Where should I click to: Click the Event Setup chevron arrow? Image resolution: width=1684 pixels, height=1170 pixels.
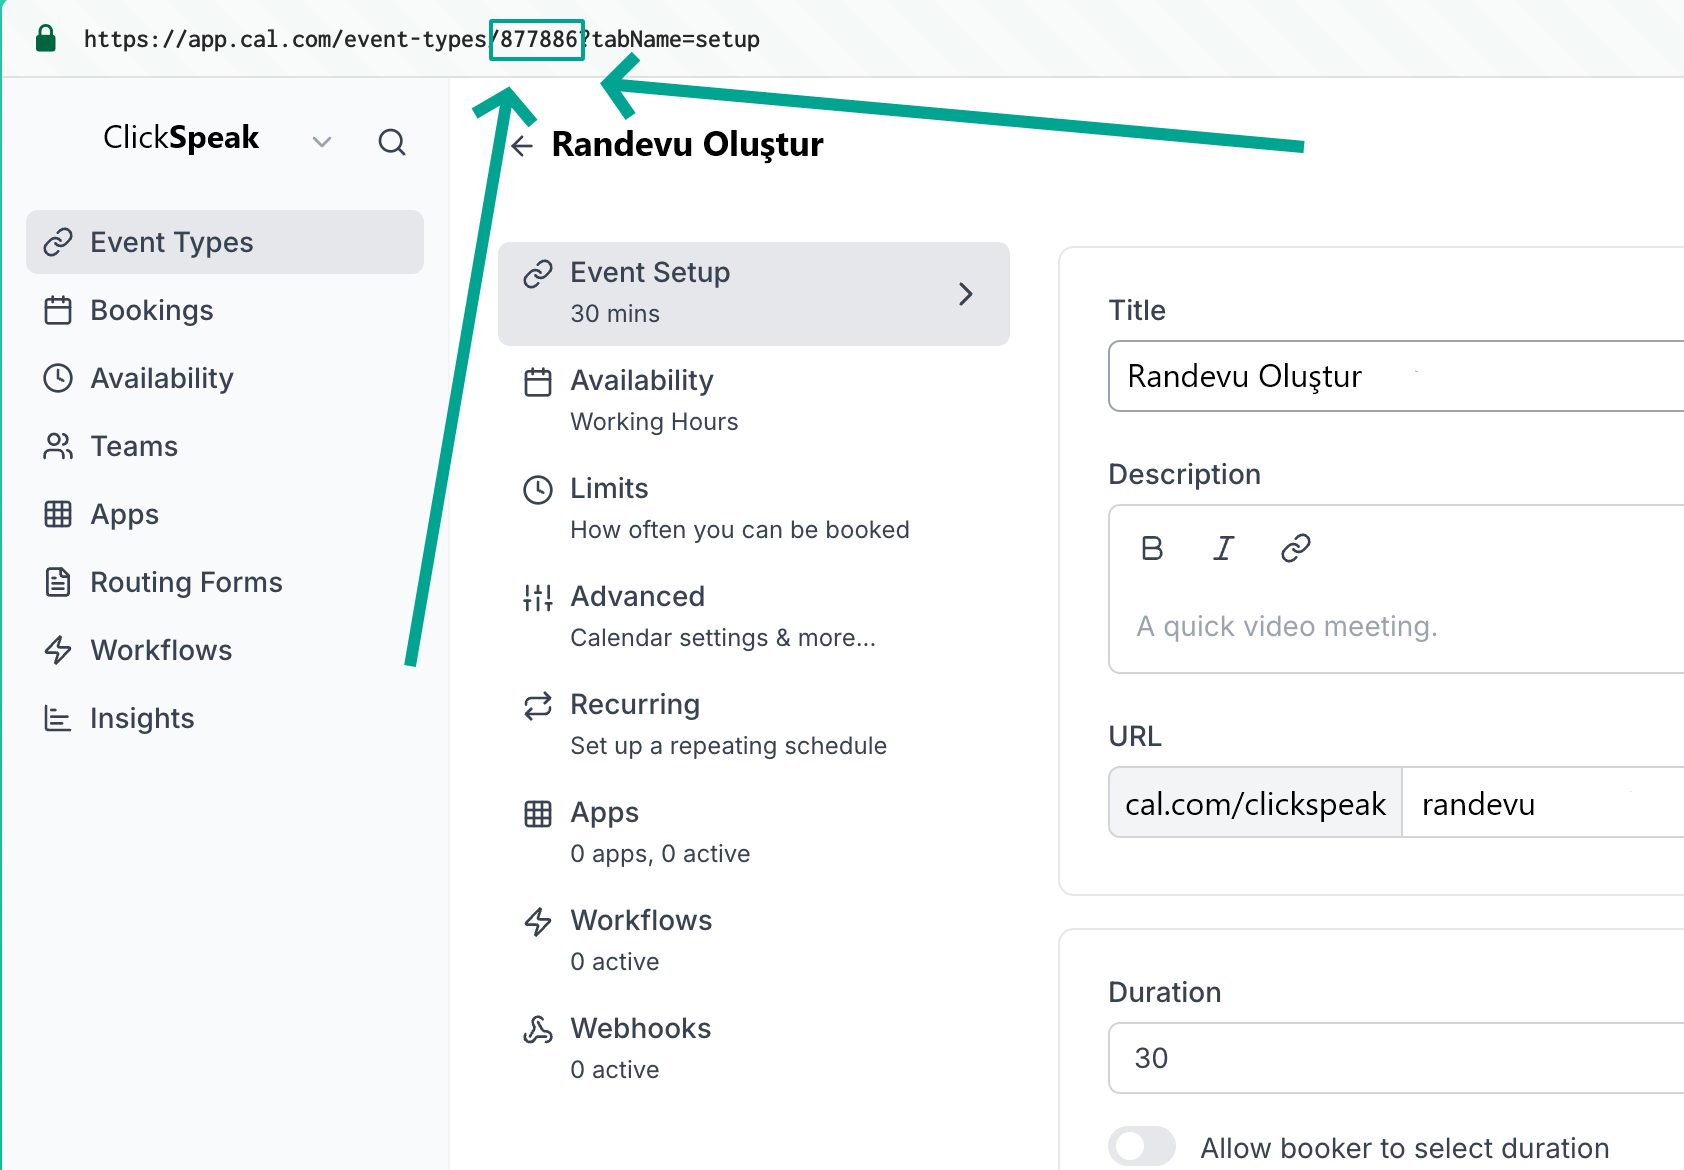click(965, 294)
